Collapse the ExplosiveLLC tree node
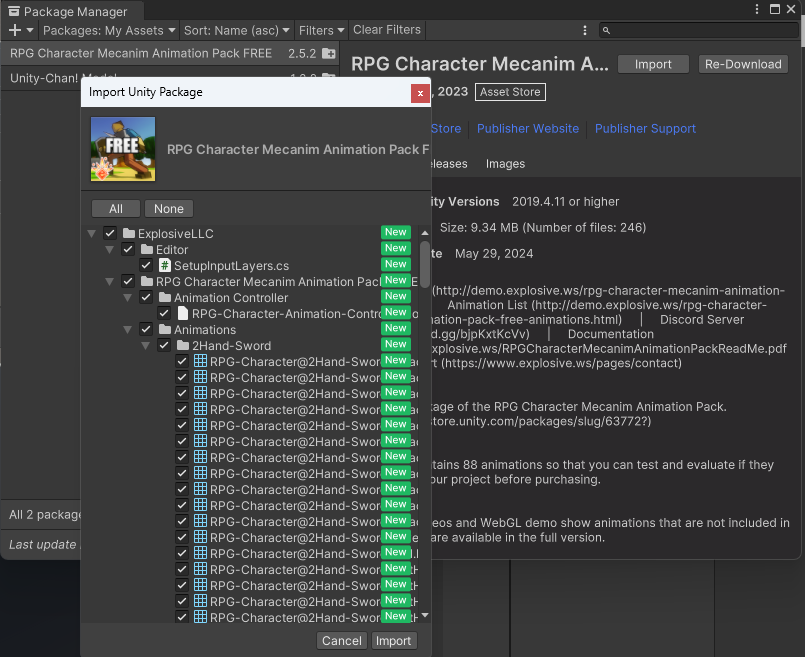The width and height of the screenshot is (805, 657). point(92,234)
